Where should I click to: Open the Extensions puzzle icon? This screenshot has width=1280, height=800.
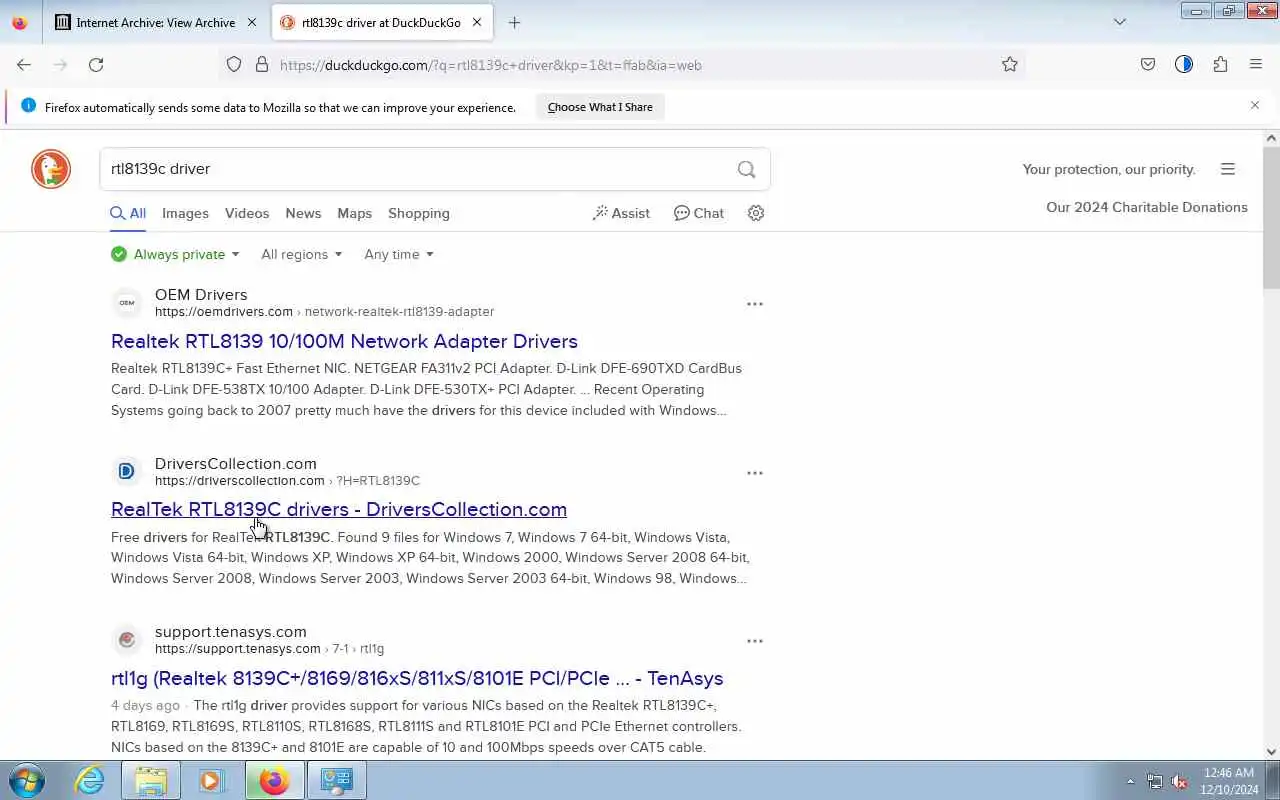click(1220, 65)
